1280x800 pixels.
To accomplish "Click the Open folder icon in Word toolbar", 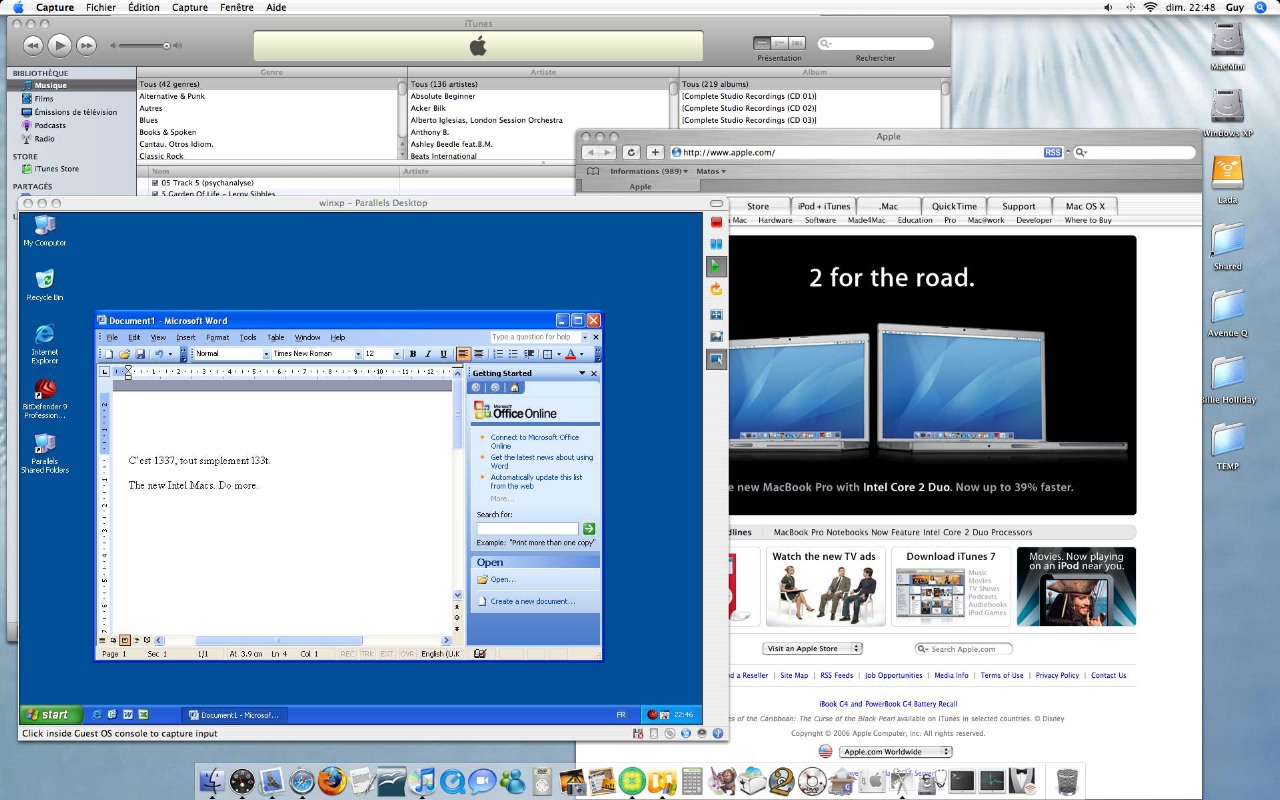I will coord(125,354).
